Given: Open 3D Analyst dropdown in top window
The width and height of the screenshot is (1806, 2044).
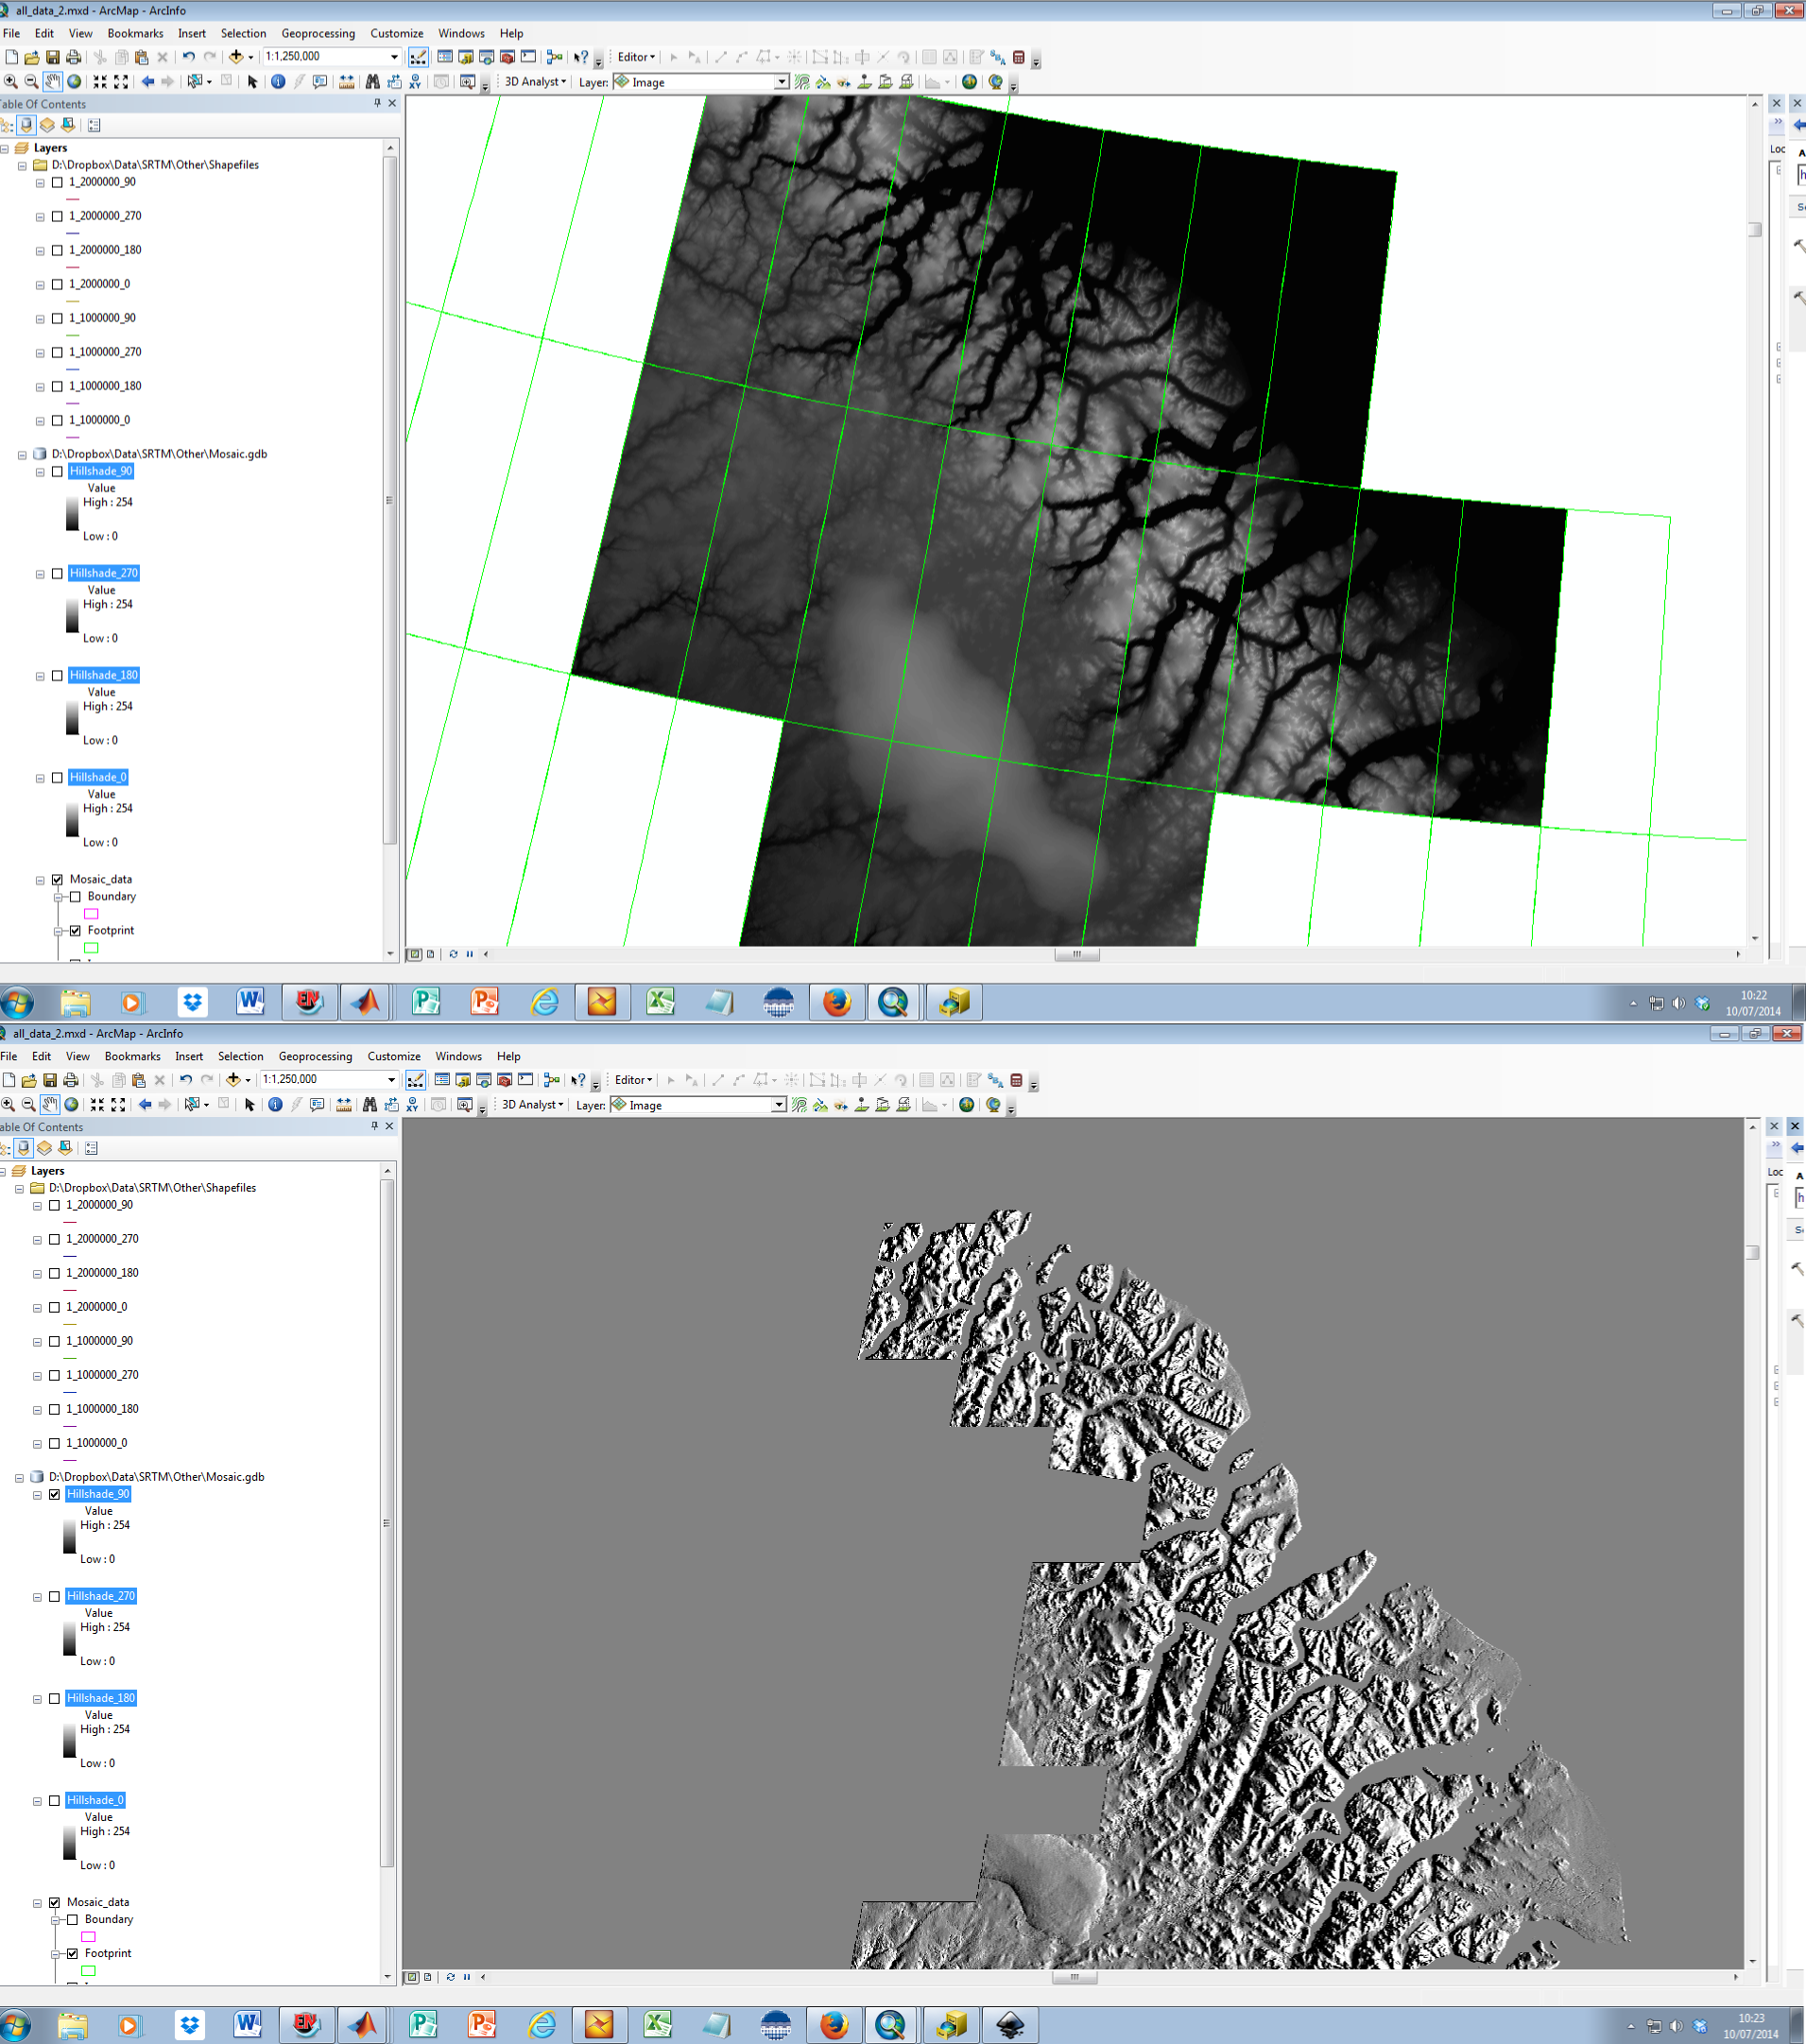Looking at the screenshot, I should point(535,82).
